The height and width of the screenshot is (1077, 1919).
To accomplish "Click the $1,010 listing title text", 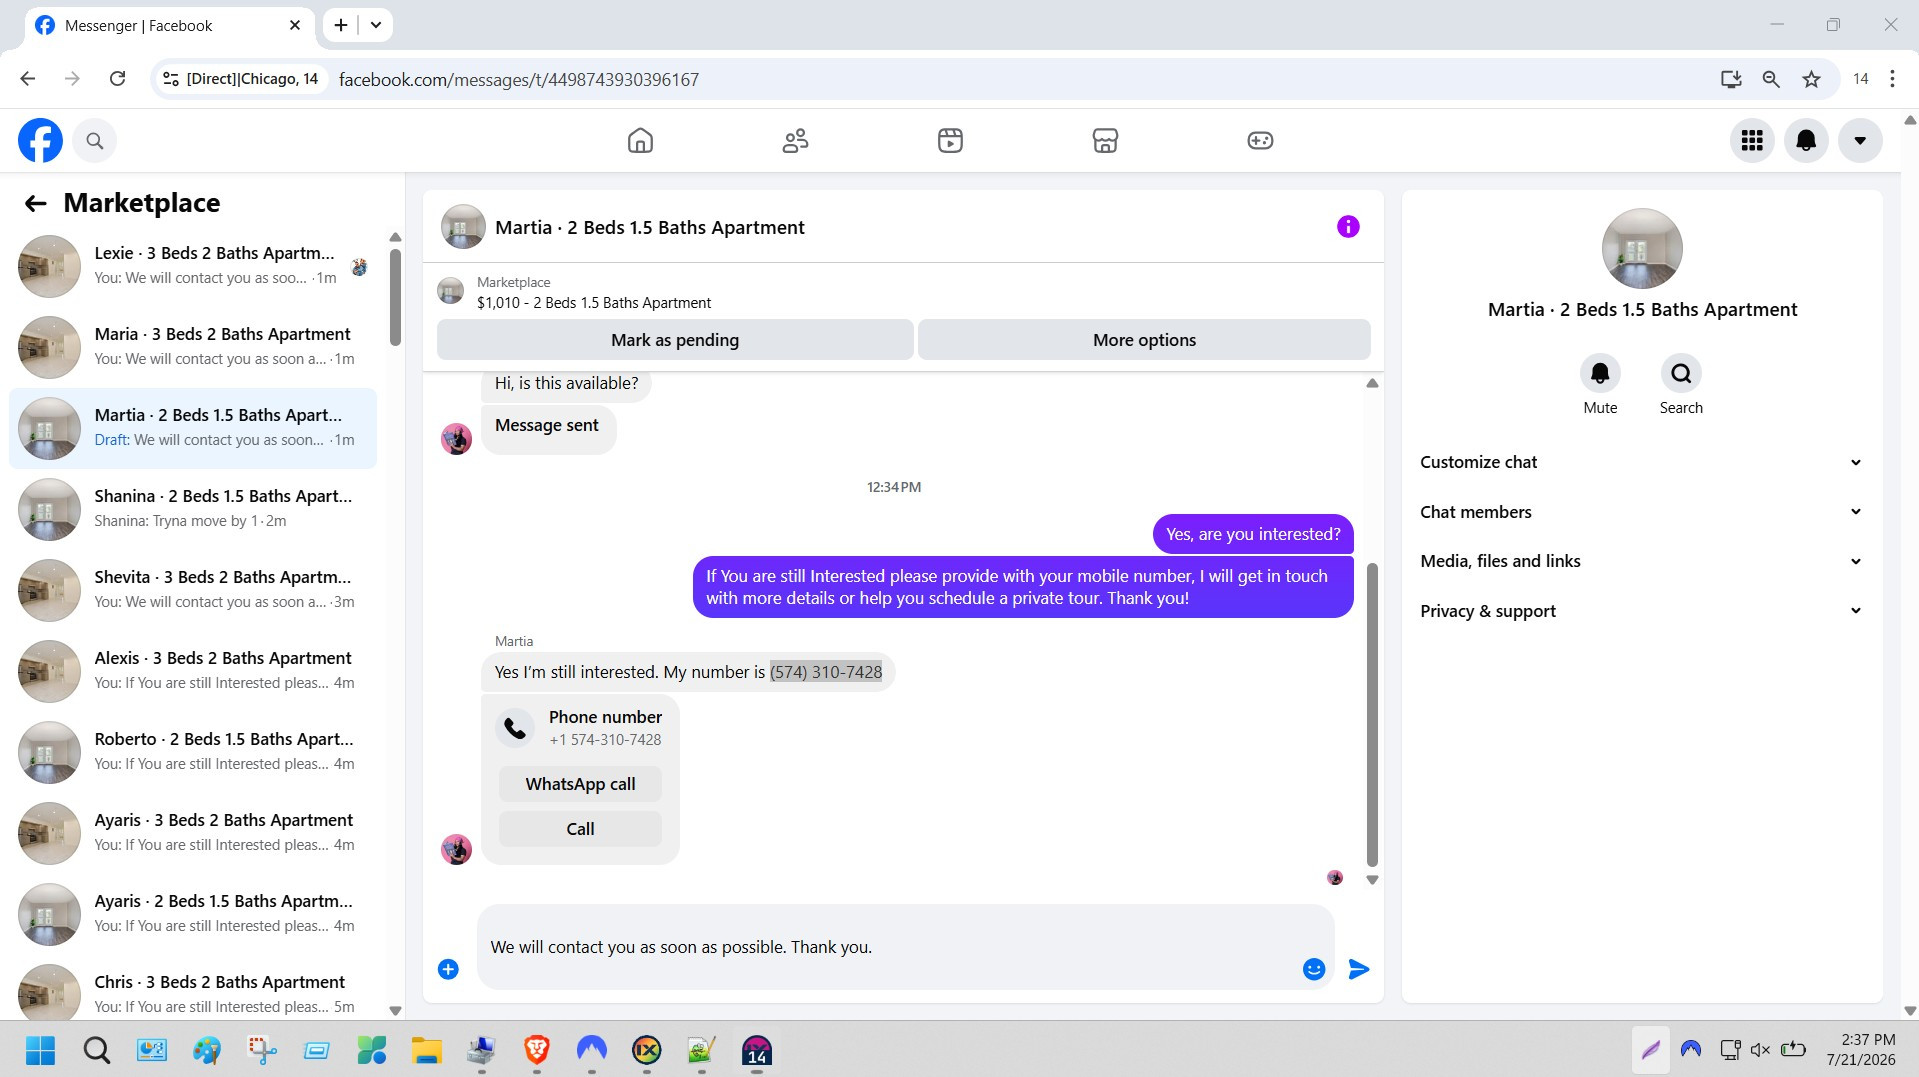I will 594,303.
